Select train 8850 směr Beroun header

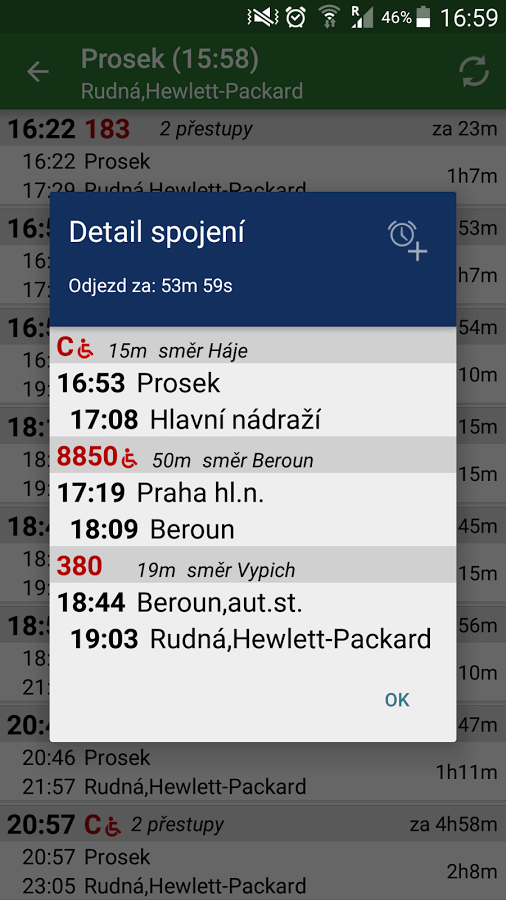click(253, 458)
